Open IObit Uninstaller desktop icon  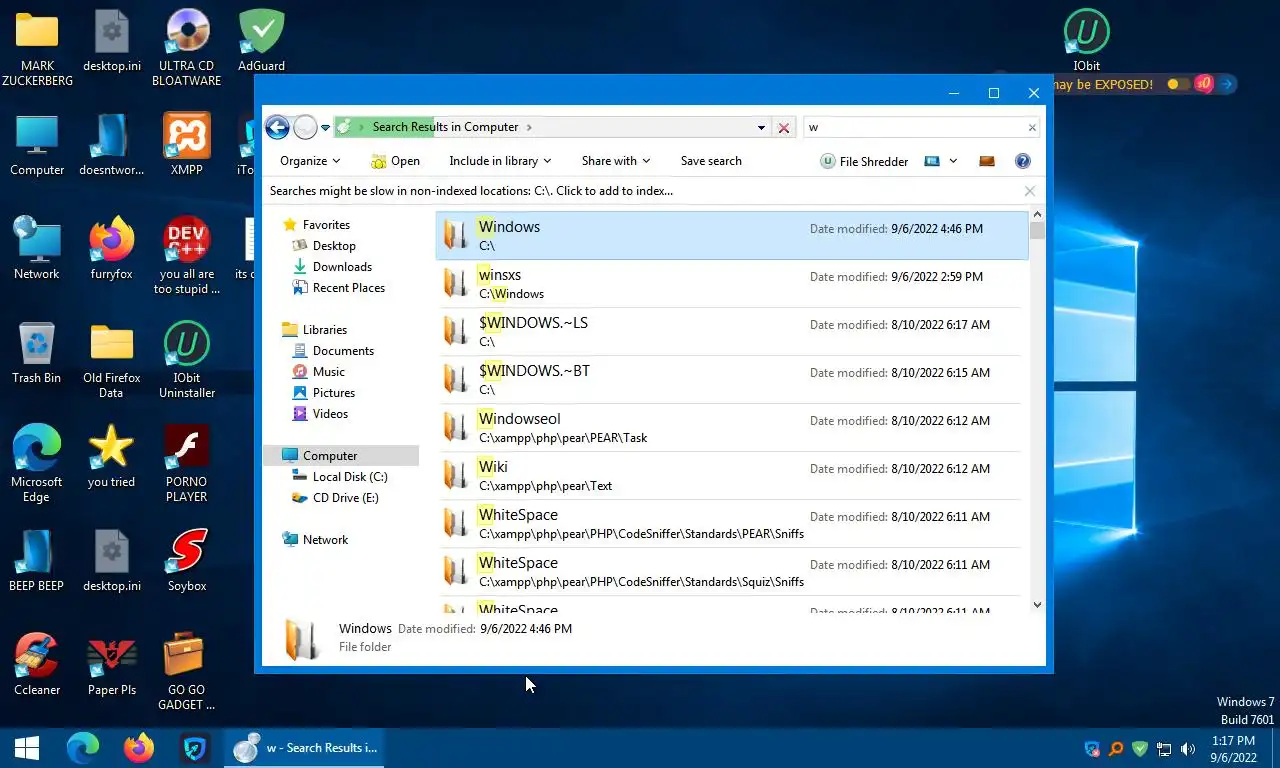point(187,359)
